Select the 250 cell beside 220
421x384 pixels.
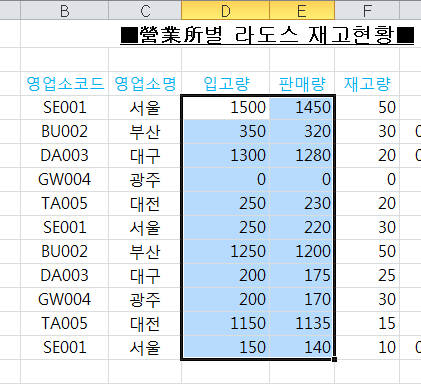pos(225,228)
